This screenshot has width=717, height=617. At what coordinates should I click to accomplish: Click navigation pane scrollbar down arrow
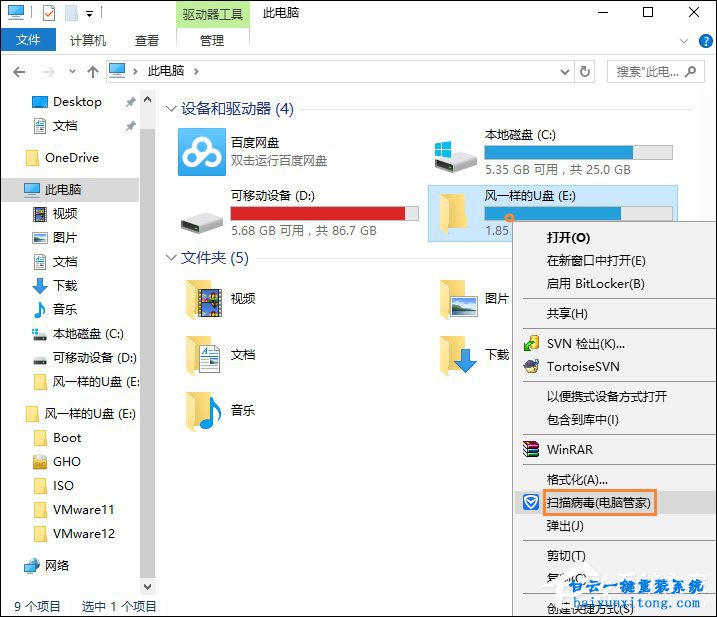[147, 586]
